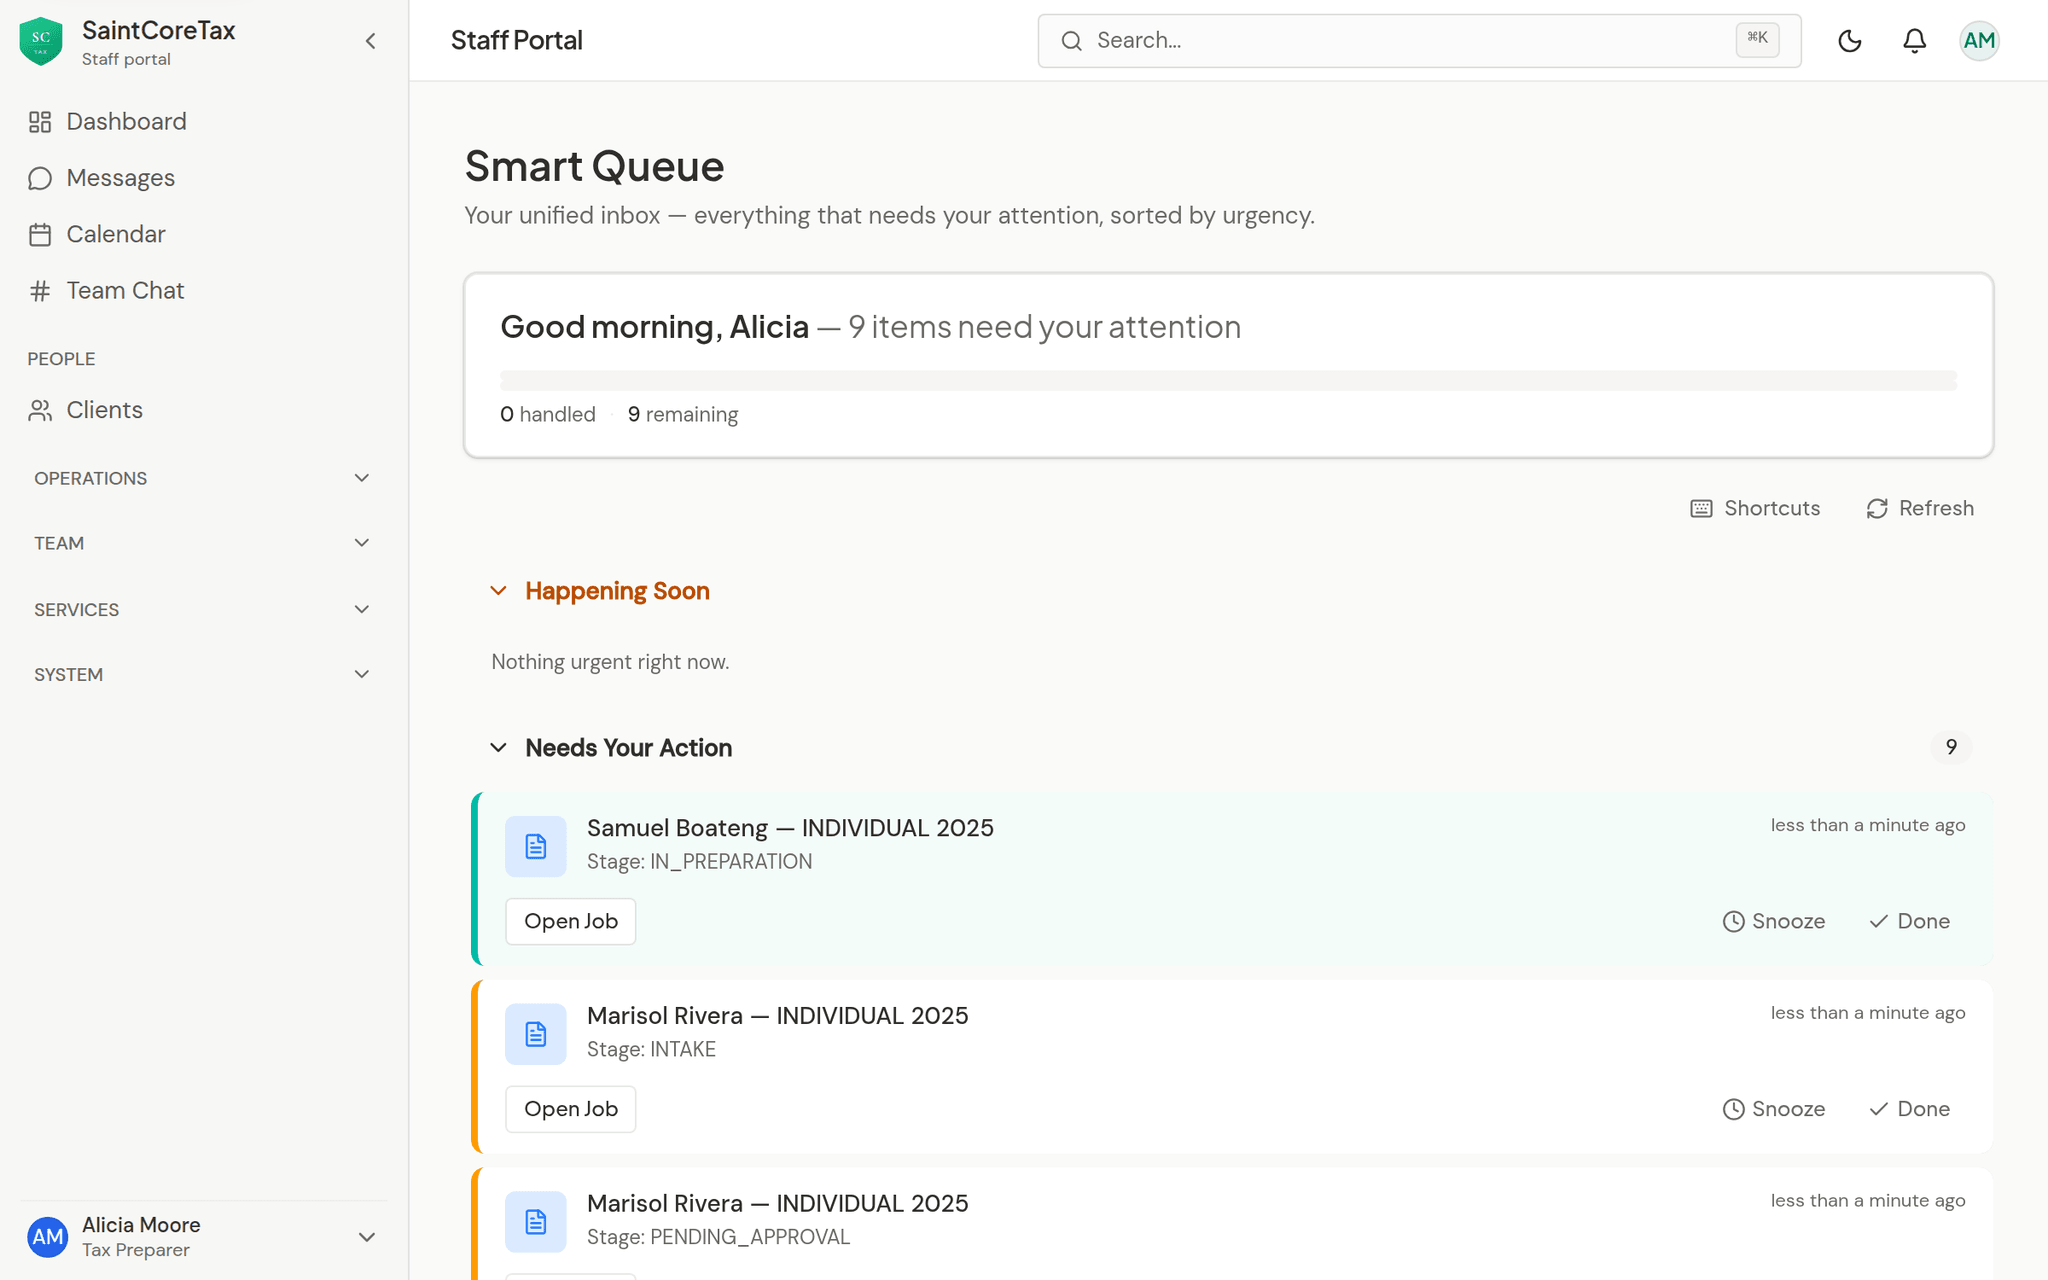Expand the SERVICES section
This screenshot has height=1280, width=2048.
(x=204, y=609)
